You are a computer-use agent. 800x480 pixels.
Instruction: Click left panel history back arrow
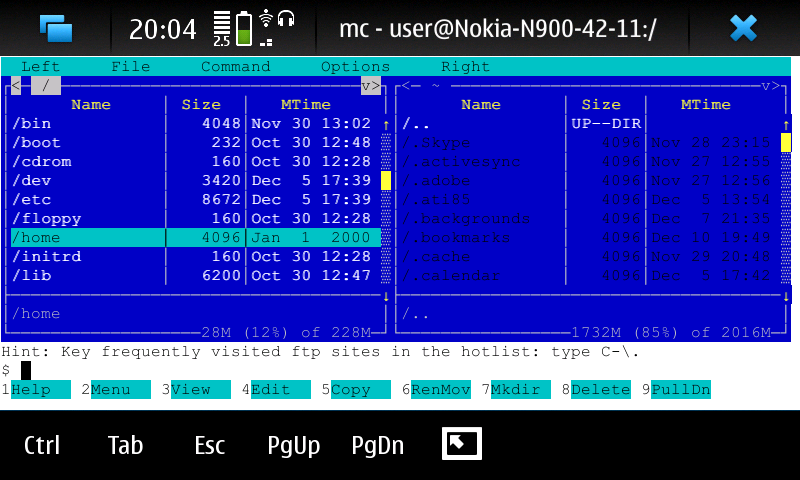pyautogui.click(x=16, y=86)
